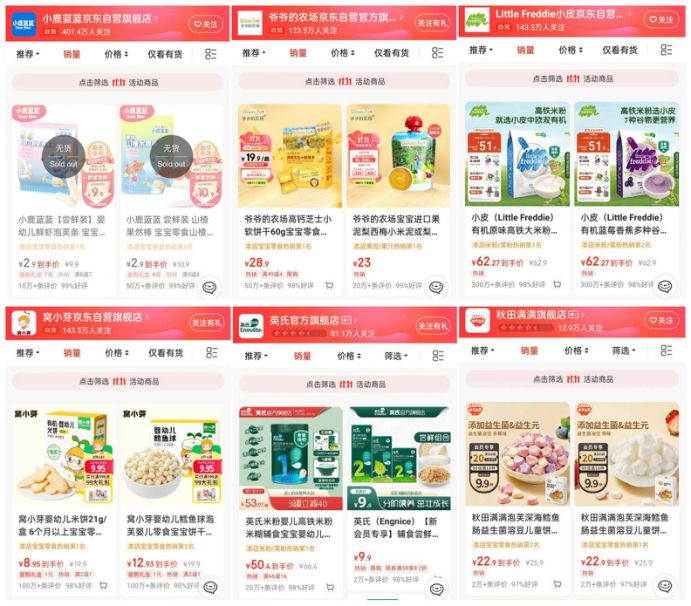Add 秋田满满 first product to cart
The width and height of the screenshot is (691, 606).
pos(557,584)
